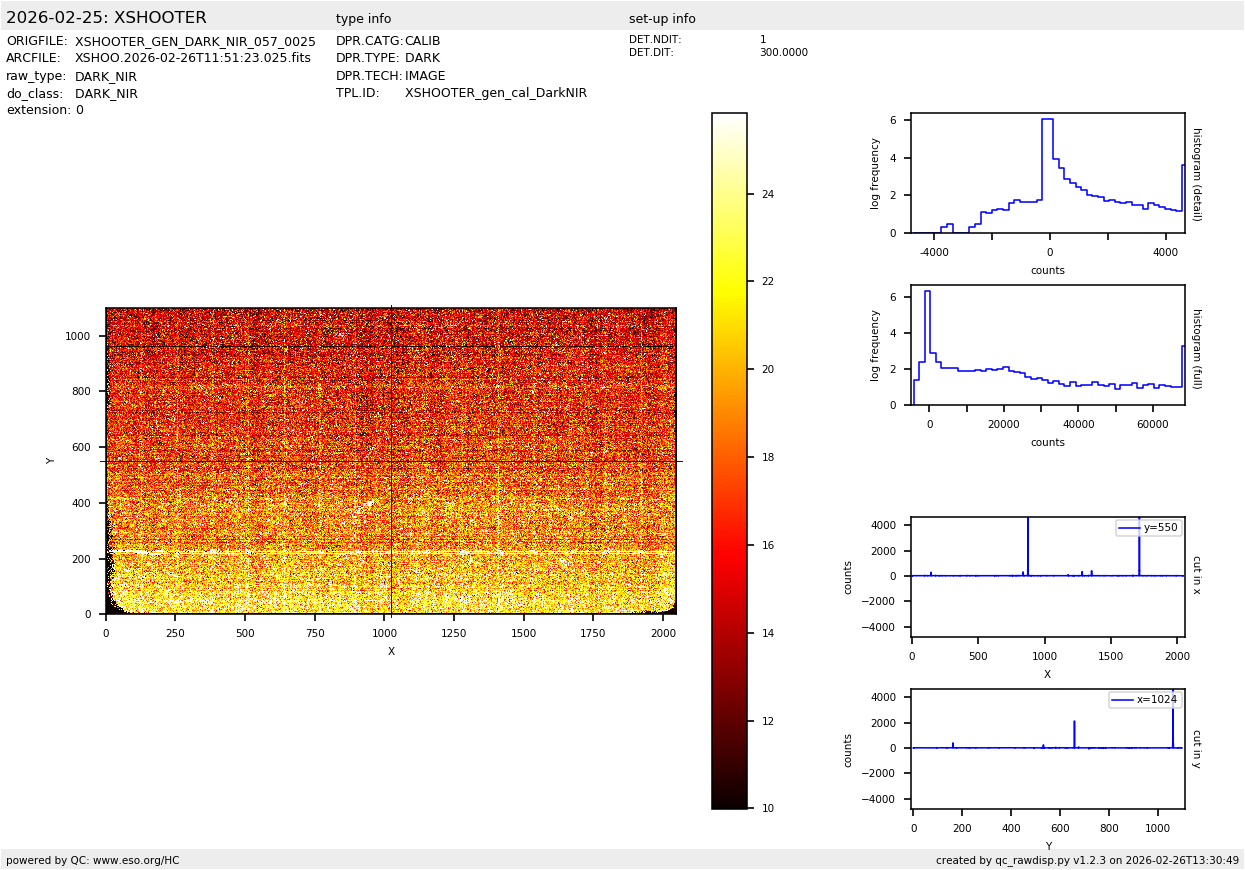This screenshot has width=1245, height=870.
Task: Click the 'type info' section header
Action: point(363,19)
